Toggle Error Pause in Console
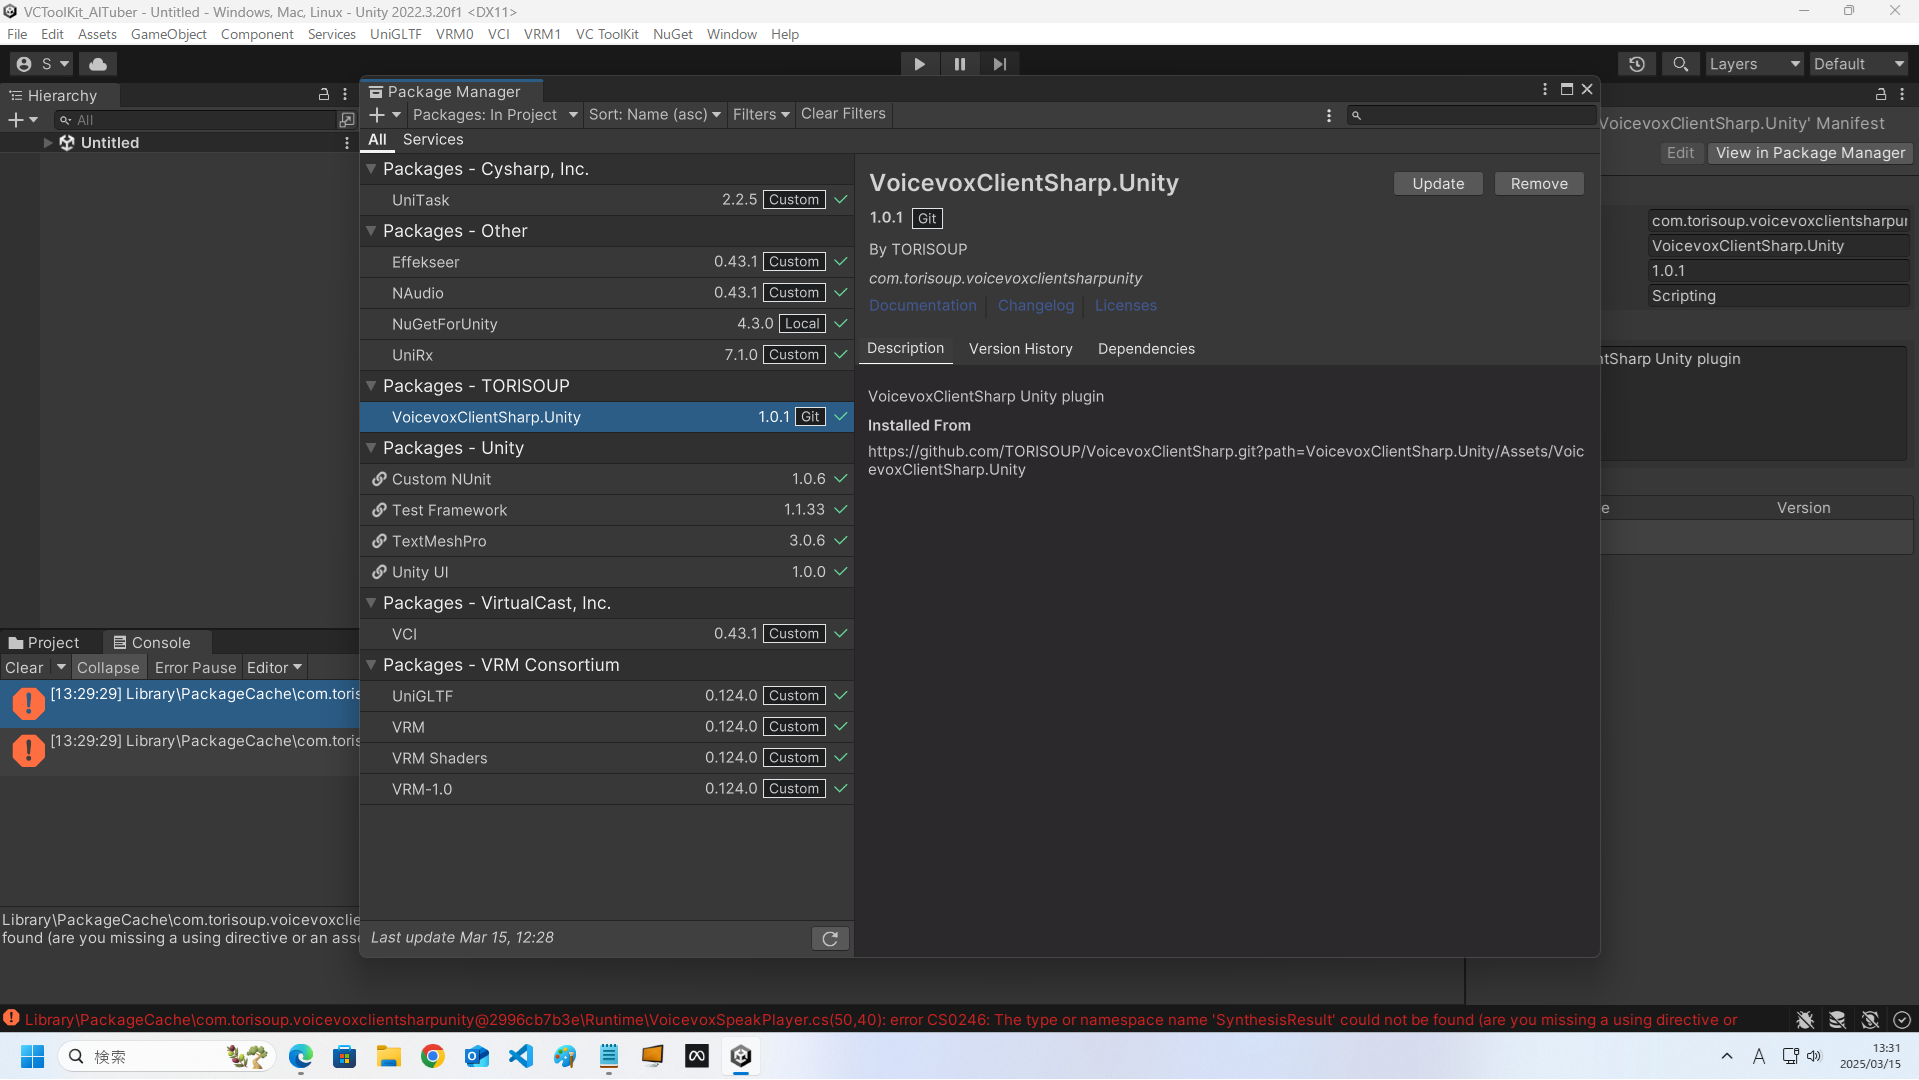Image resolution: width=1919 pixels, height=1080 pixels. click(x=195, y=668)
